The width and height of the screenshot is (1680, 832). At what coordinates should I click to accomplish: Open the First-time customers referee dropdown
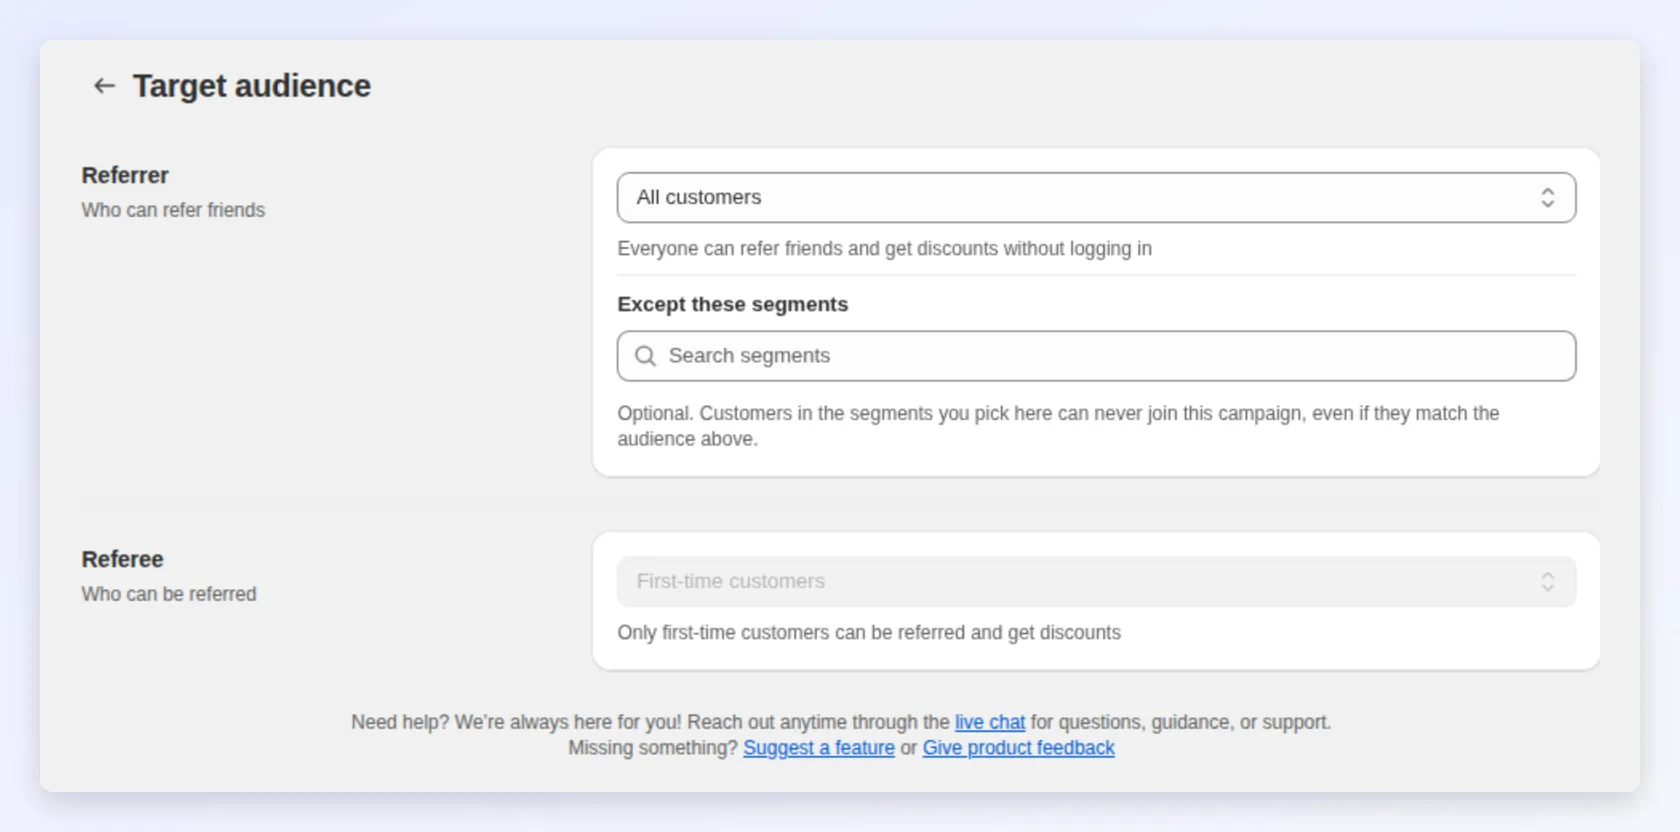(x=1096, y=582)
